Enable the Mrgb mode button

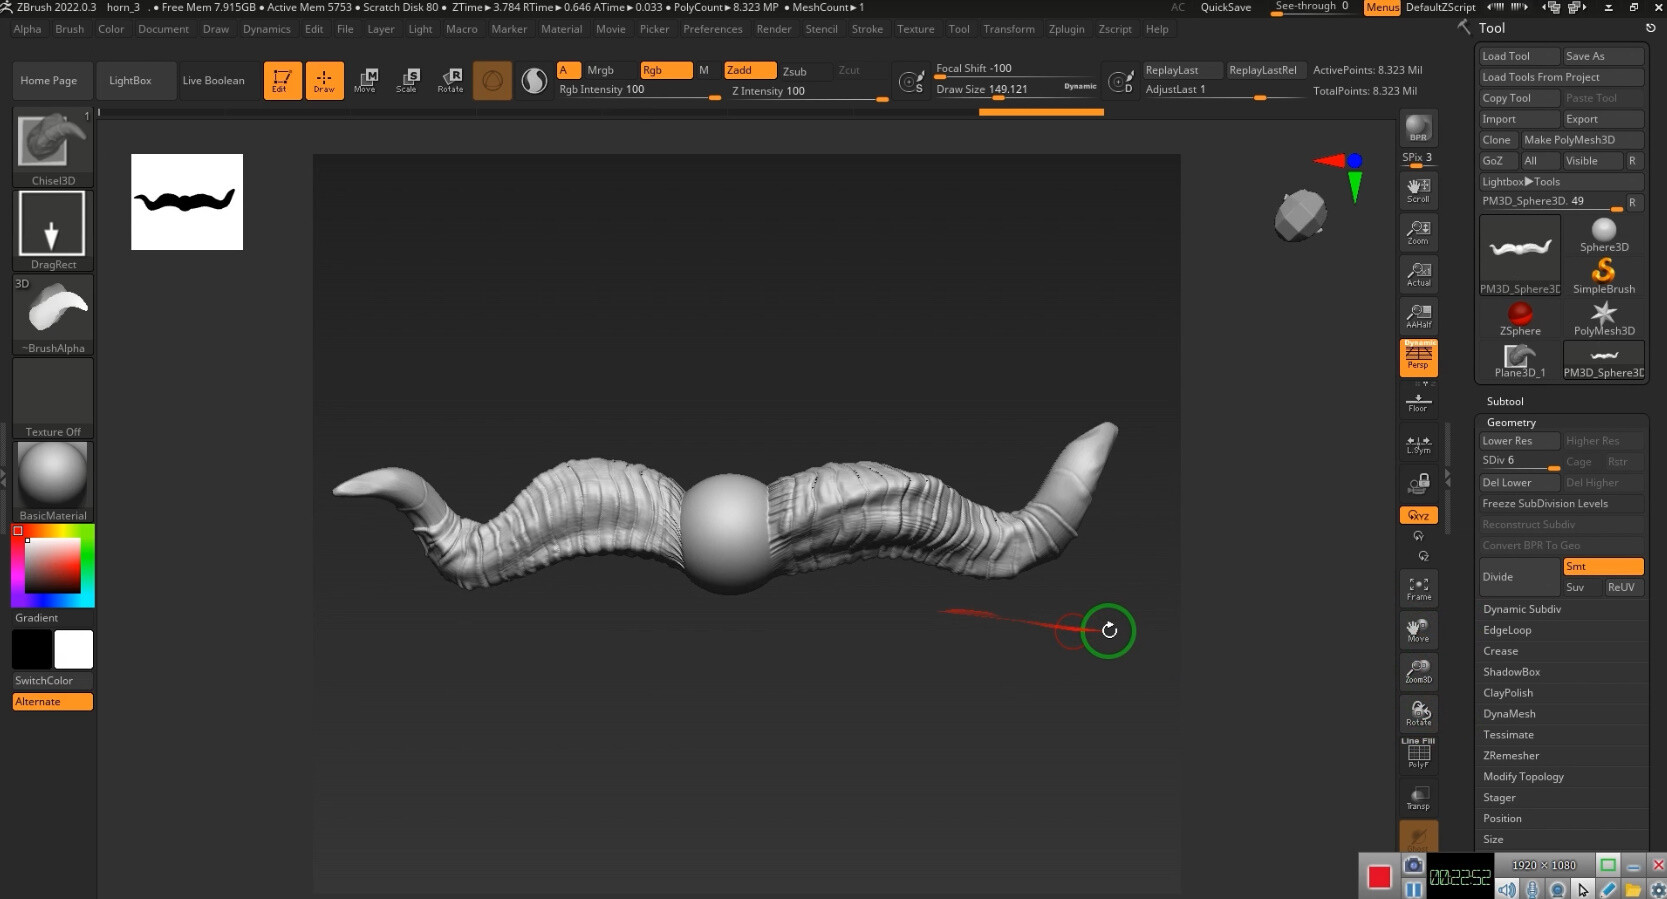coord(600,70)
